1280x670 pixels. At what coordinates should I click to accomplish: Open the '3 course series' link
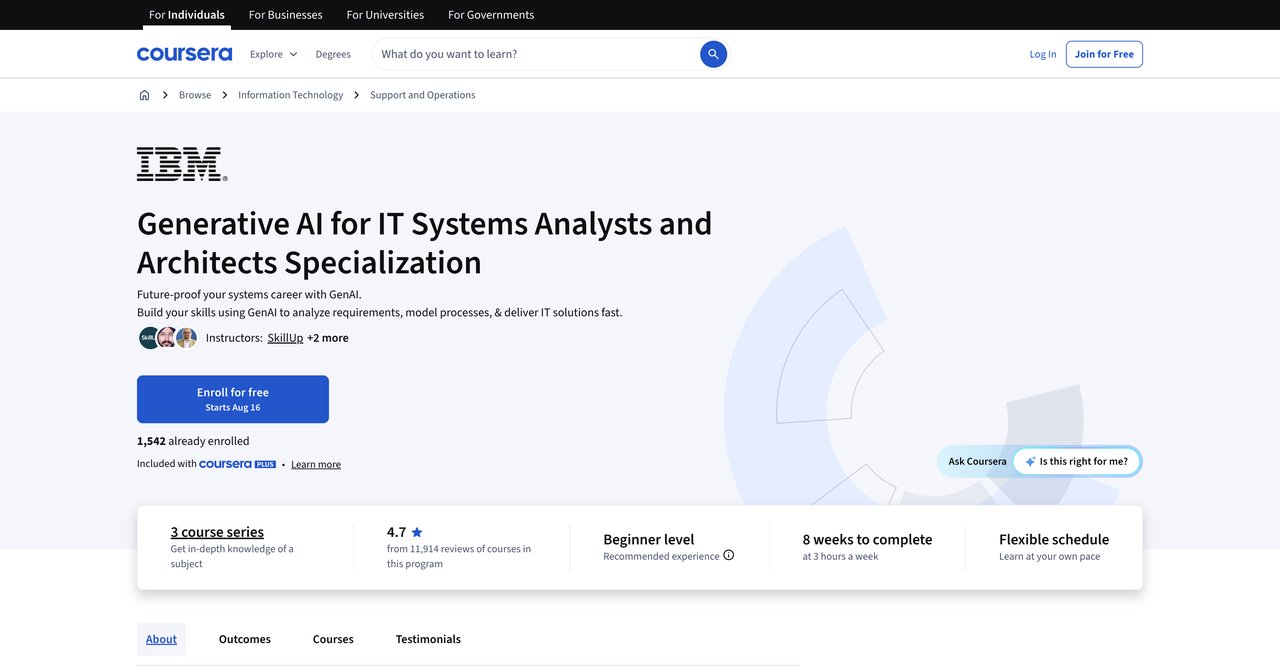(217, 532)
